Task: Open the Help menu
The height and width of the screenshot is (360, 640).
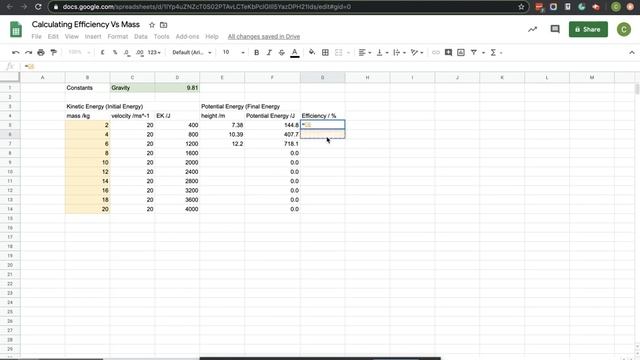Action: [212, 37]
